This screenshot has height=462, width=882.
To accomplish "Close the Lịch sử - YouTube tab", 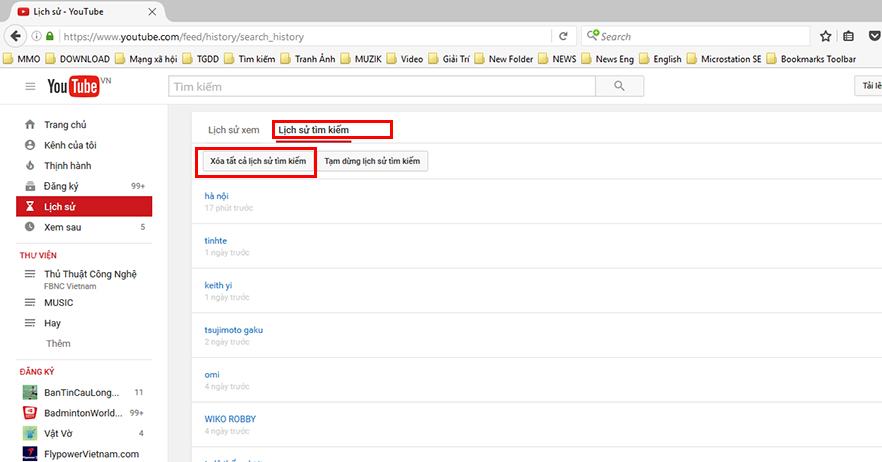I will [x=152, y=11].
